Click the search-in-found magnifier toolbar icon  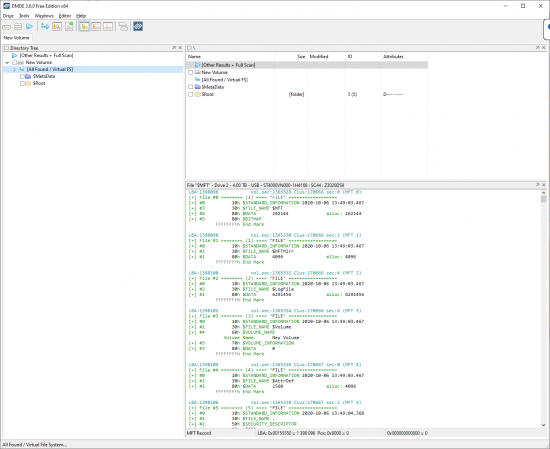pyautogui.click(x=57, y=27)
